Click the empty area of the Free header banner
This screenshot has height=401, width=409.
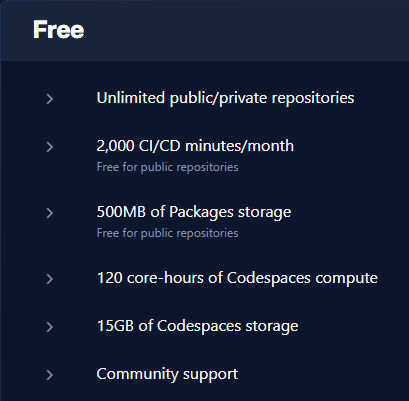pos(247,30)
